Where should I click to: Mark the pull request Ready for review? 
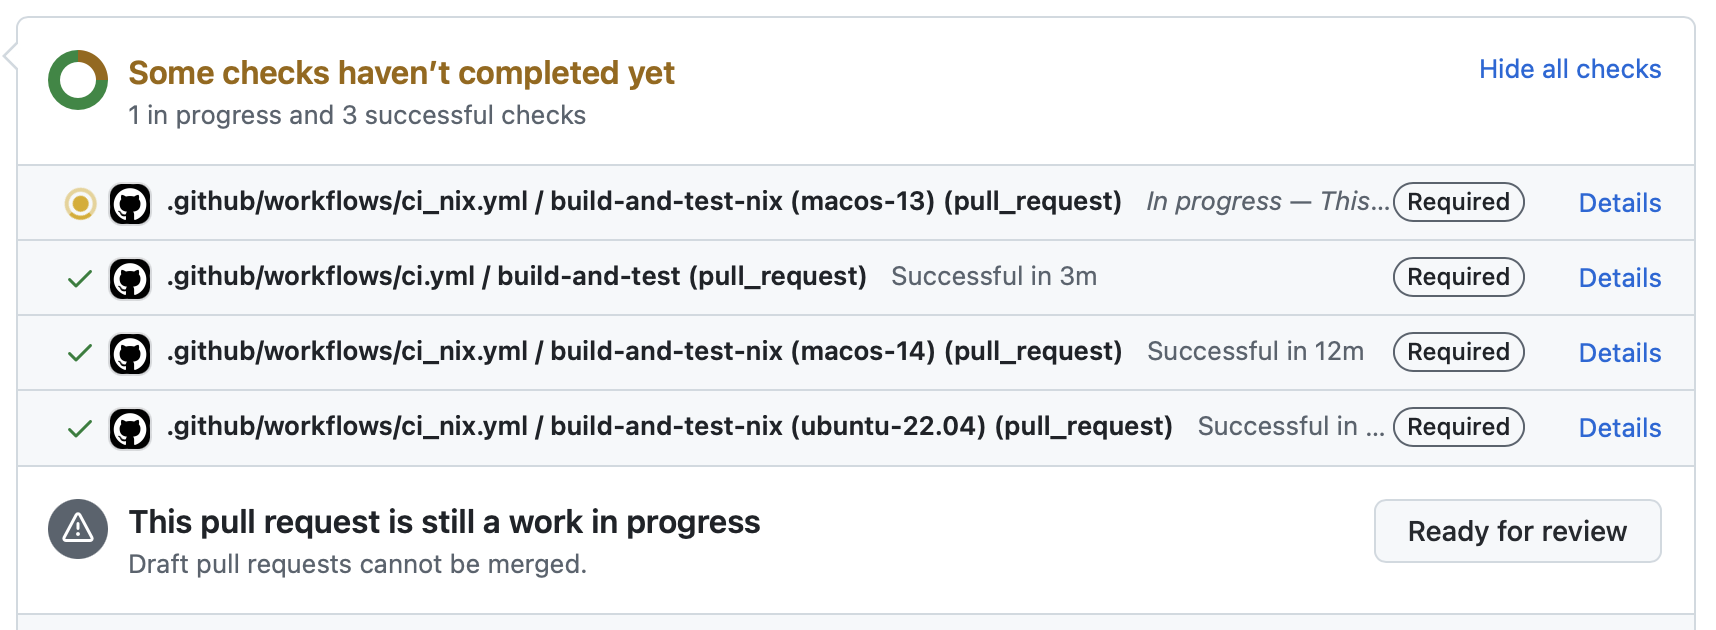pyautogui.click(x=1517, y=531)
